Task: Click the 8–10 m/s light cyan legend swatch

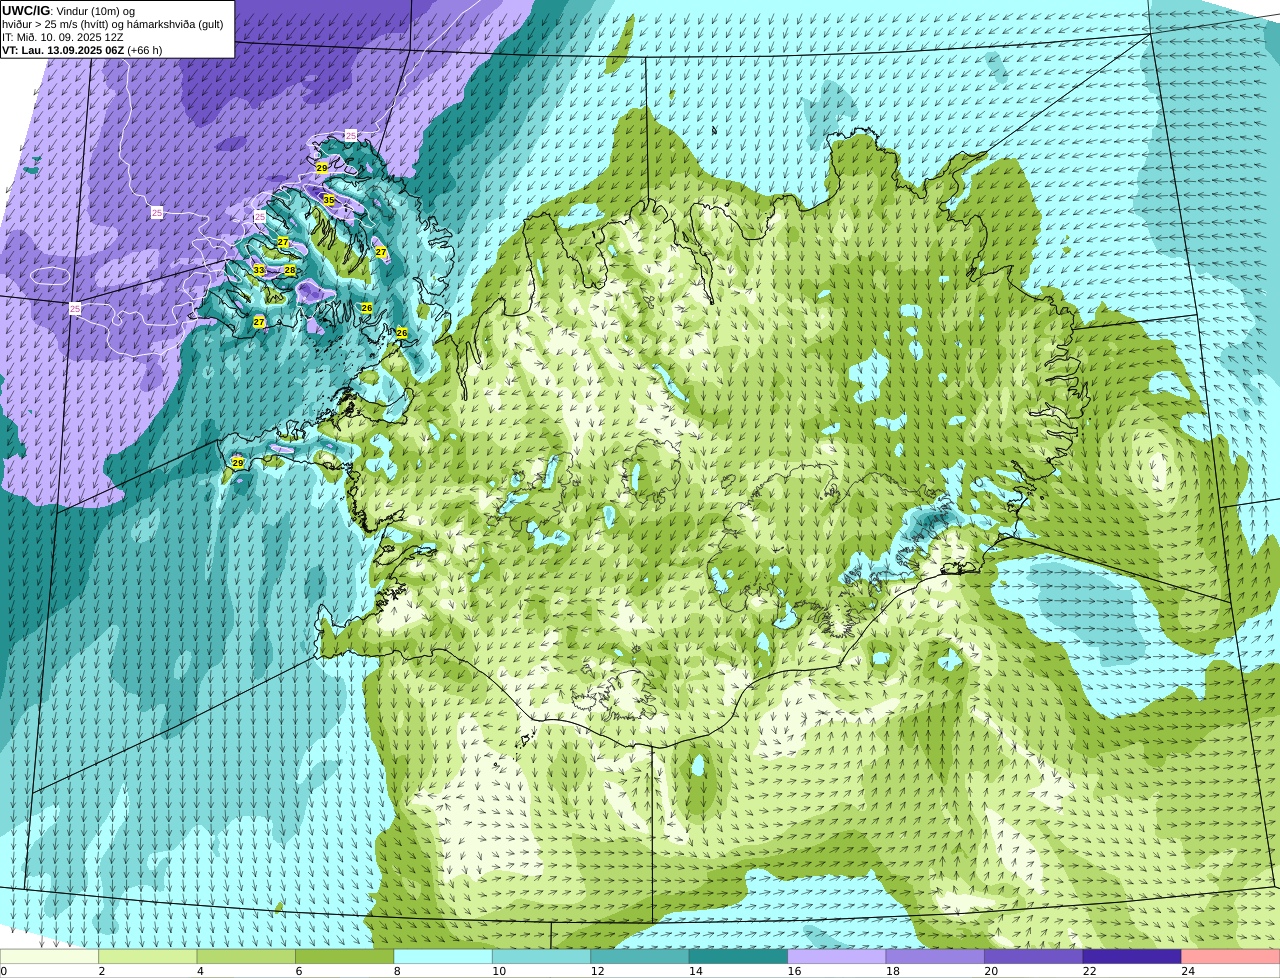Action: pos(443,956)
